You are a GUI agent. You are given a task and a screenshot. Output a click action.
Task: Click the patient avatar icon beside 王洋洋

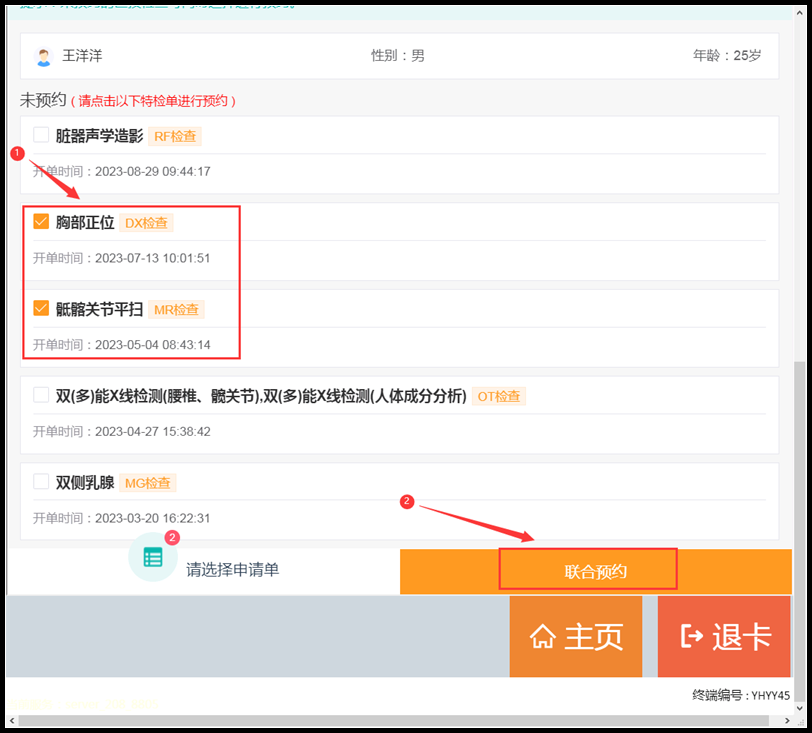click(42, 56)
